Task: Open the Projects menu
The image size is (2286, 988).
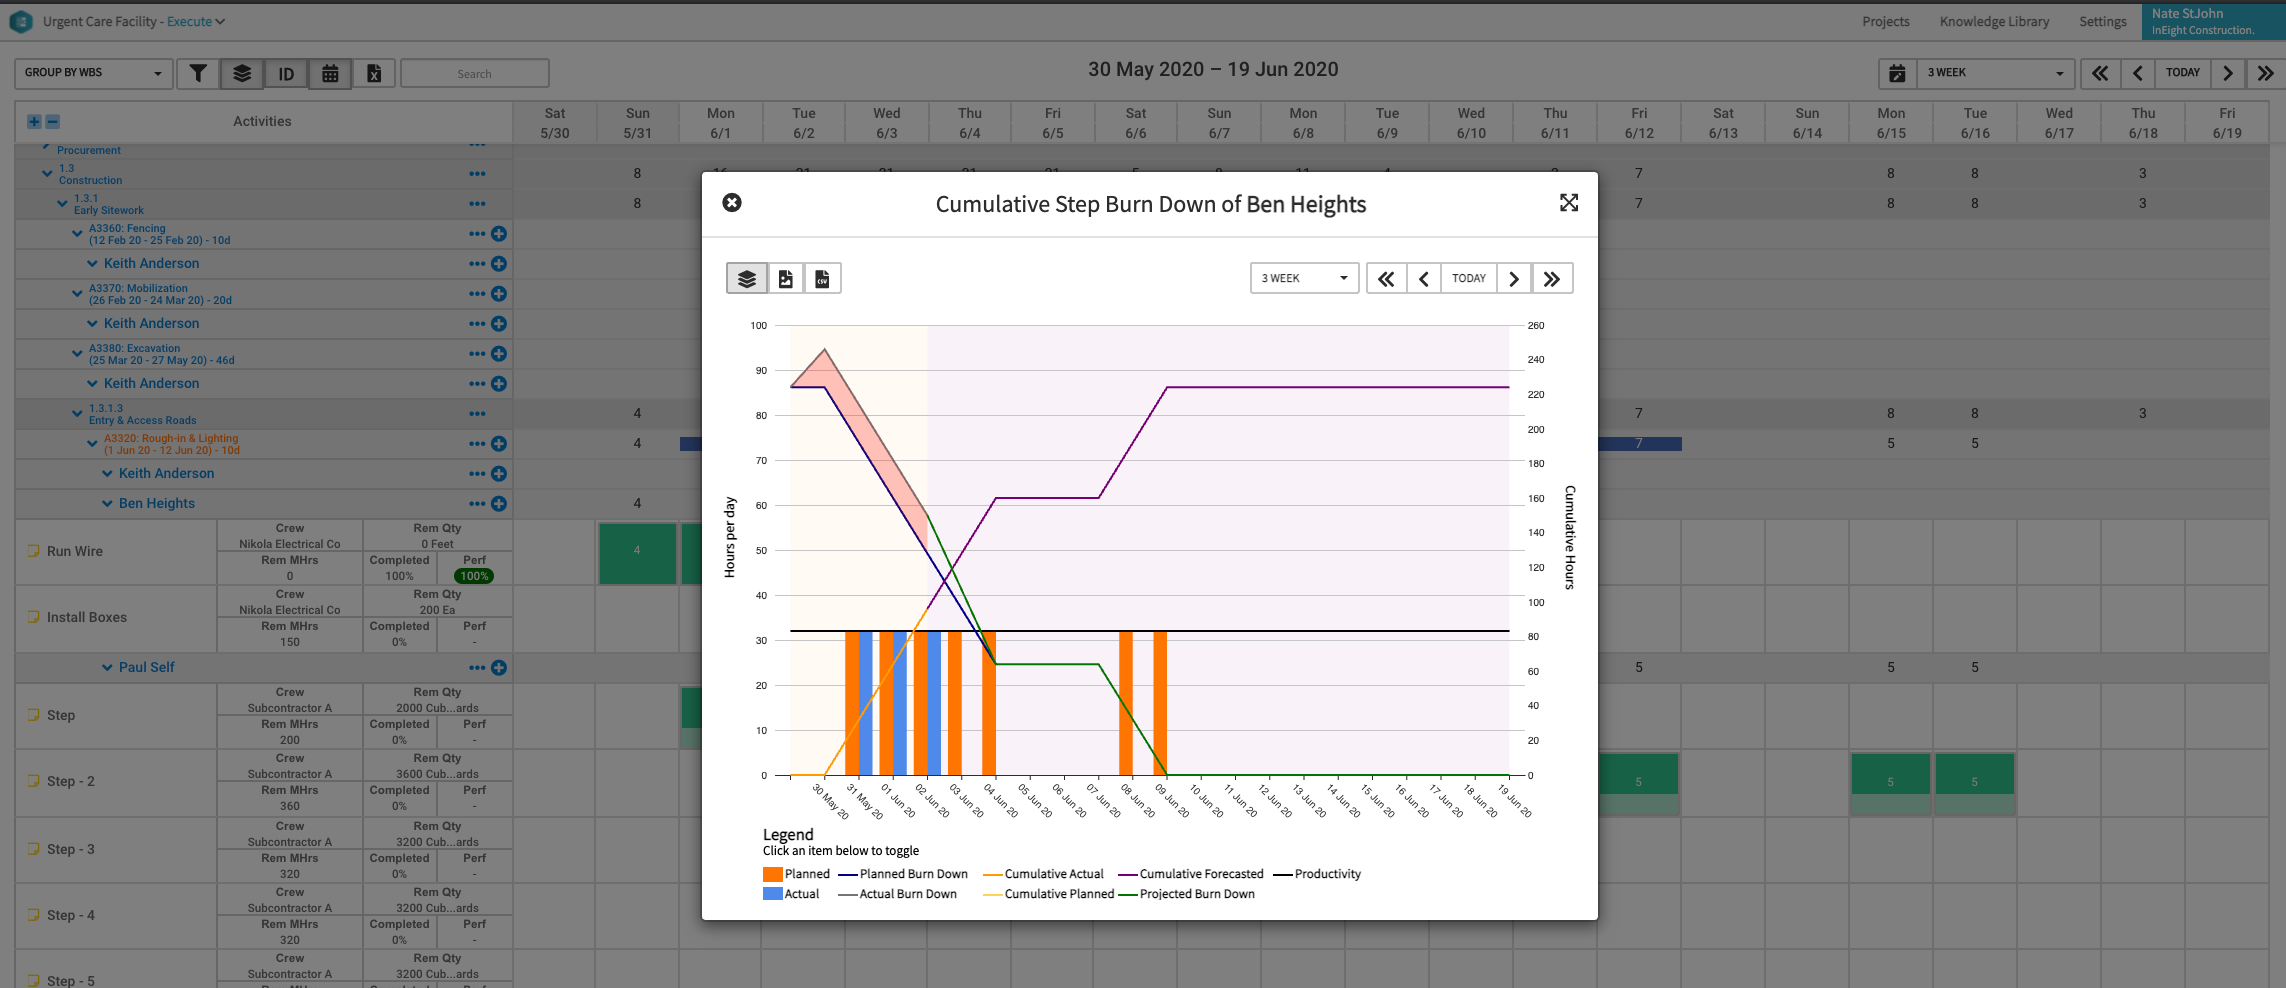Action: tap(1886, 21)
